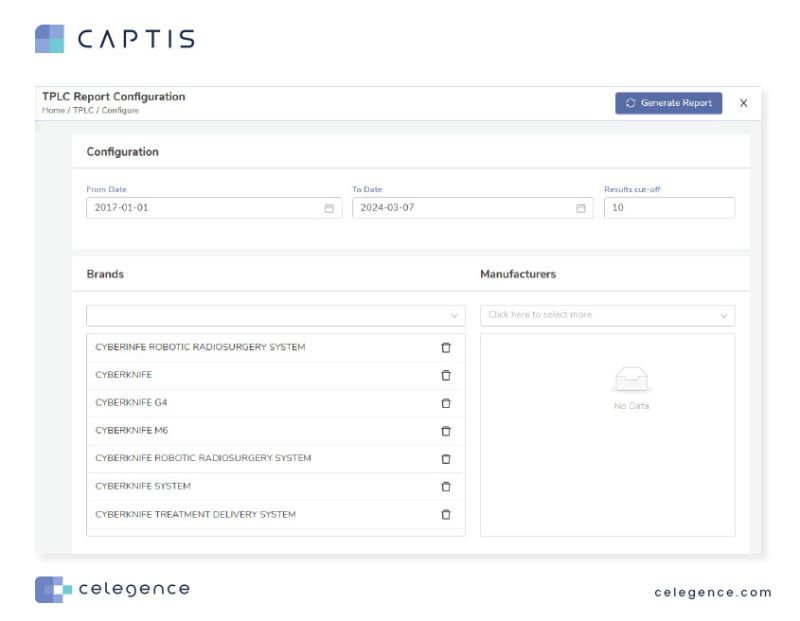This screenshot has width=800, height=621.
Task: Click the Celegence logo at bottom left
Action: [x=113, y=590]
